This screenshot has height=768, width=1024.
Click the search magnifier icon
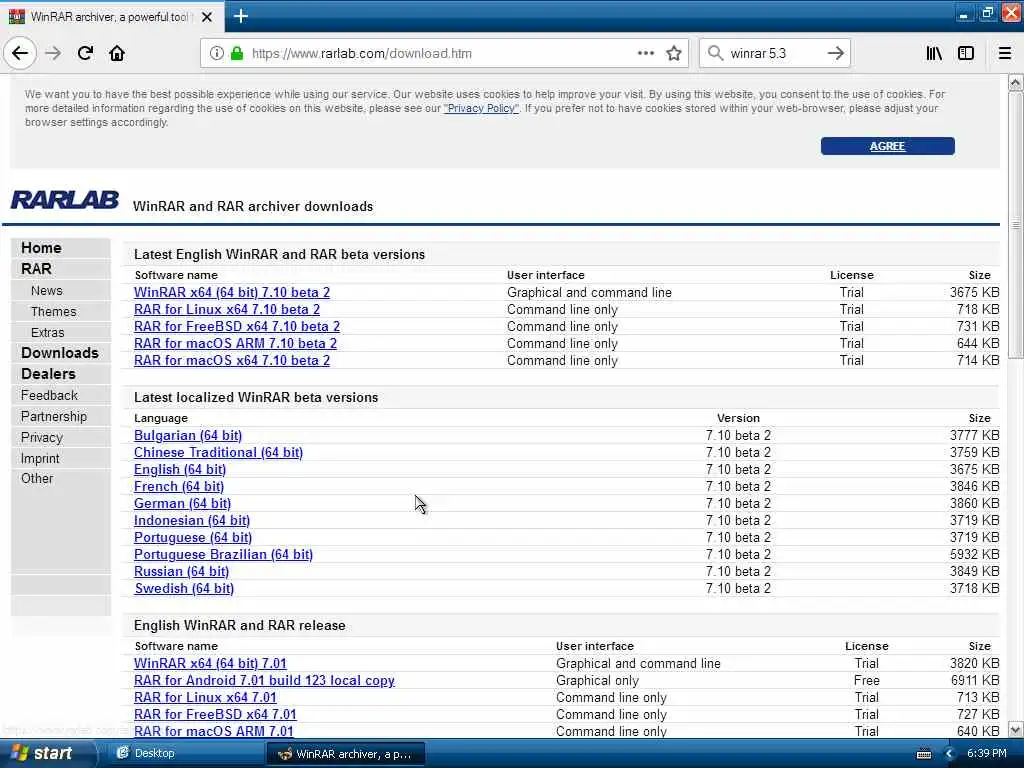click(716, 53)
